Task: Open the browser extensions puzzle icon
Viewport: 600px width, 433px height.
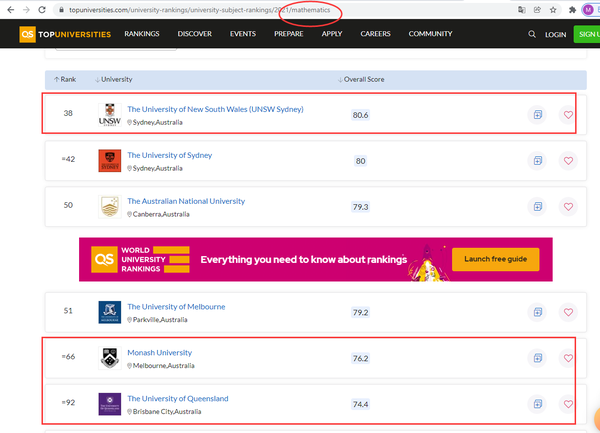Action: click(572, 10)
